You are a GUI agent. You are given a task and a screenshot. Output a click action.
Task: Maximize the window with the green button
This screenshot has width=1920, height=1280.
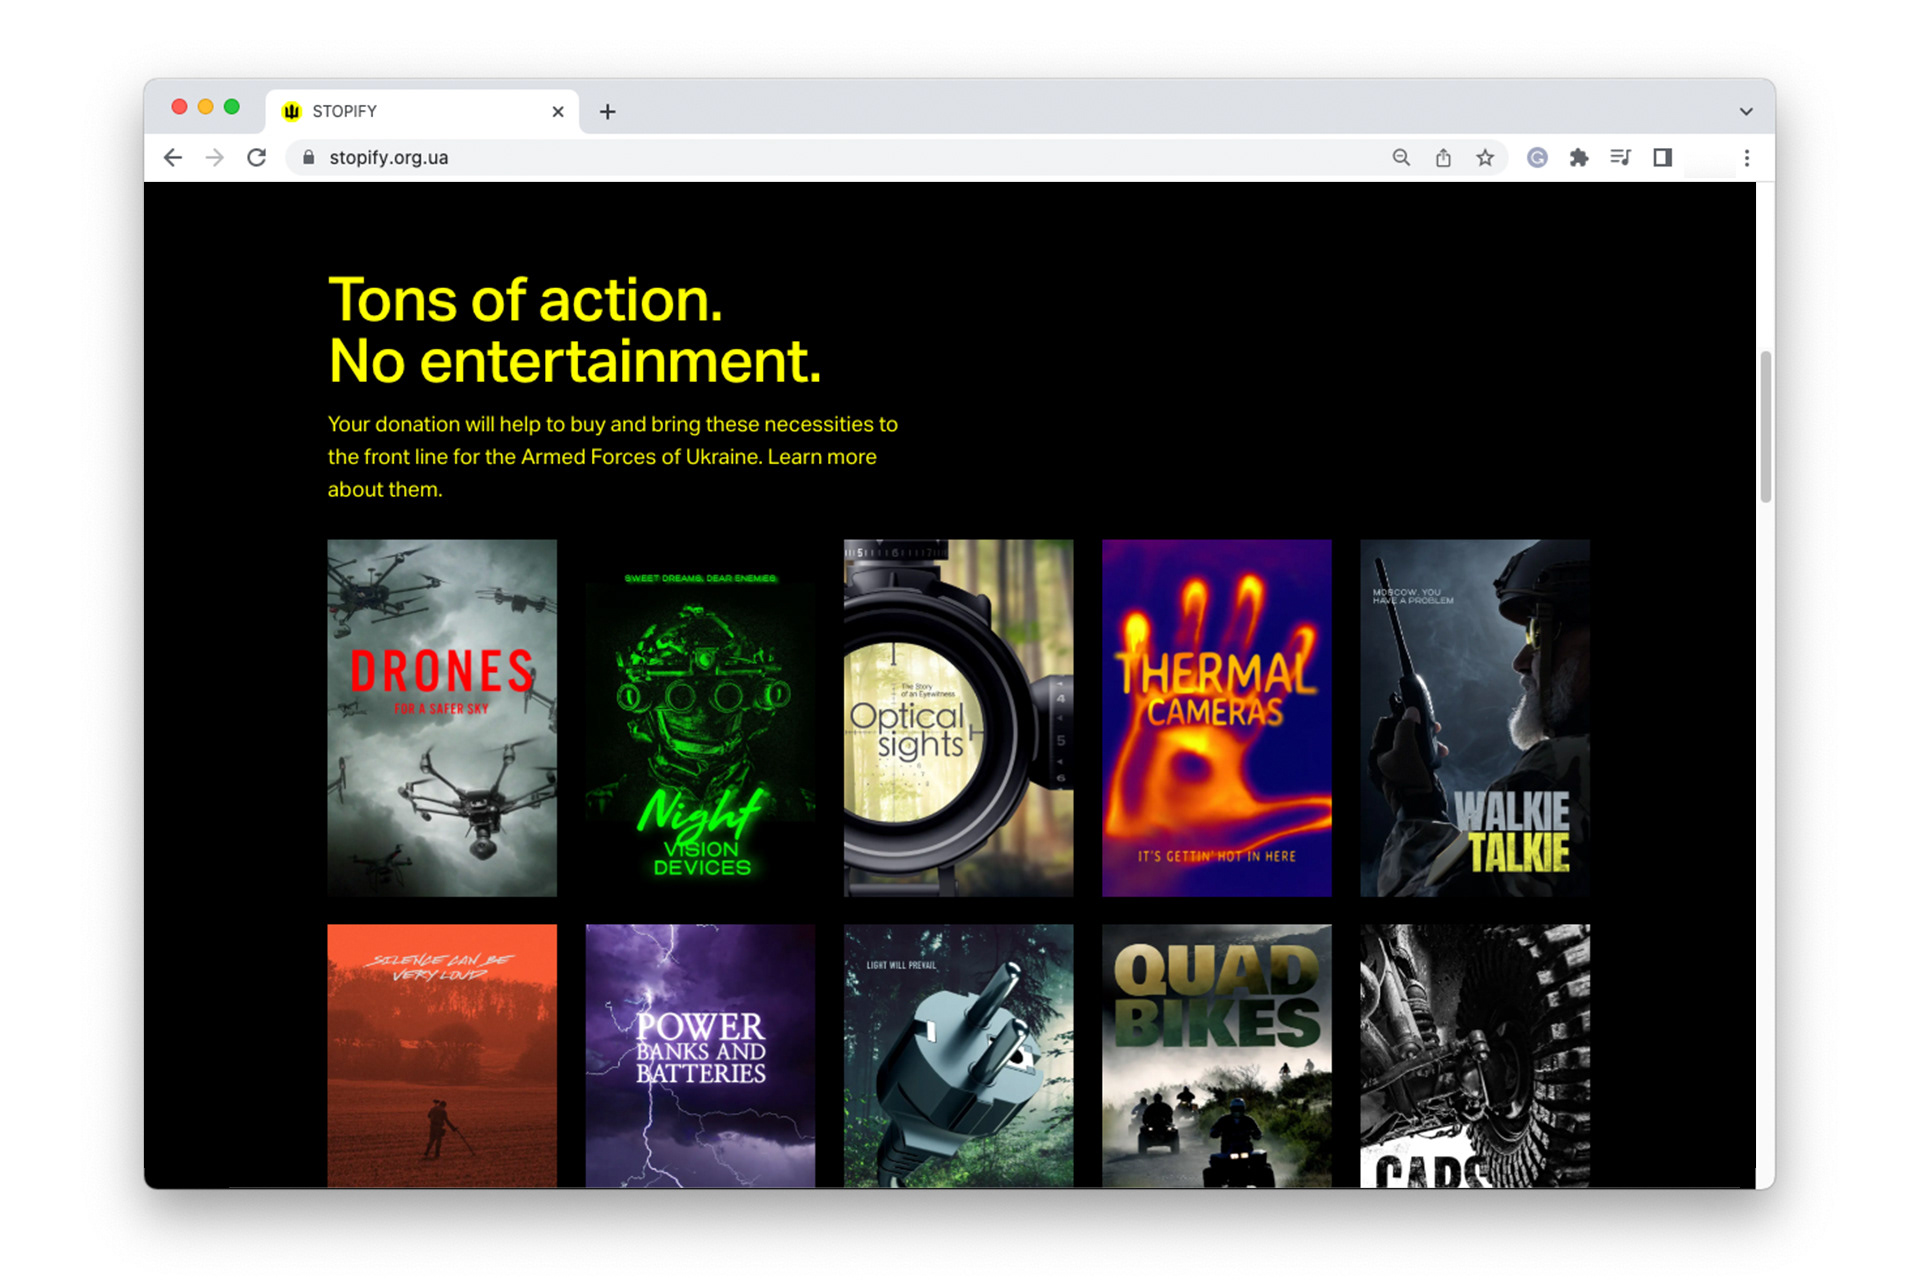pyautogui.click(x=232, y=107)
